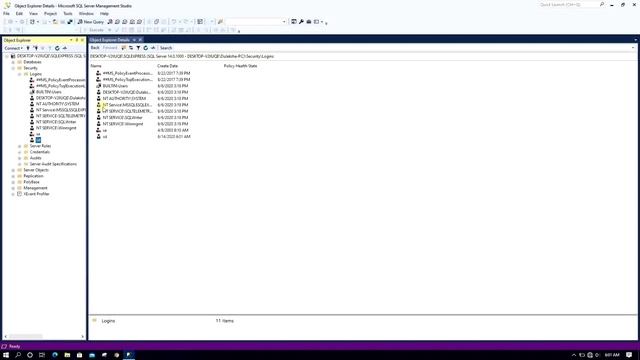The width and height of the screenshot is (640, 360).
Task: Open the Edit menu
Action: 19,13
